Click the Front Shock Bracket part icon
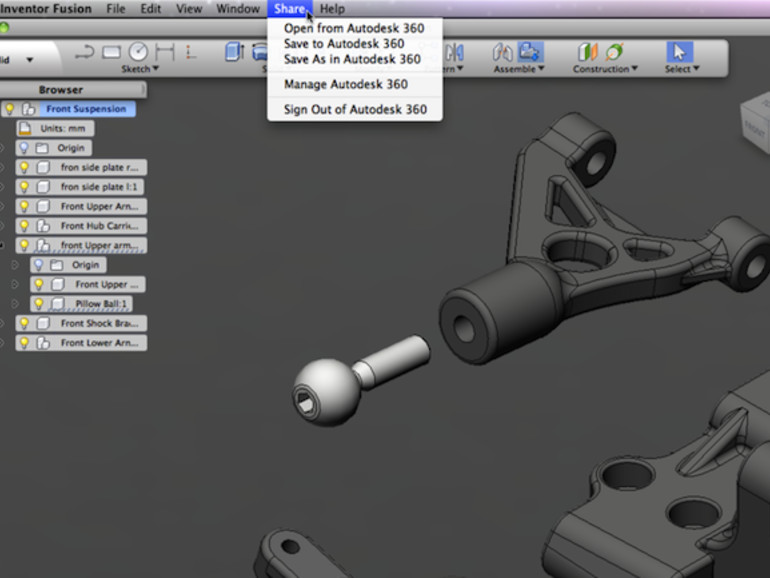Image resolution: width=770 pixels, height=578 pixels. coord(43,323)
